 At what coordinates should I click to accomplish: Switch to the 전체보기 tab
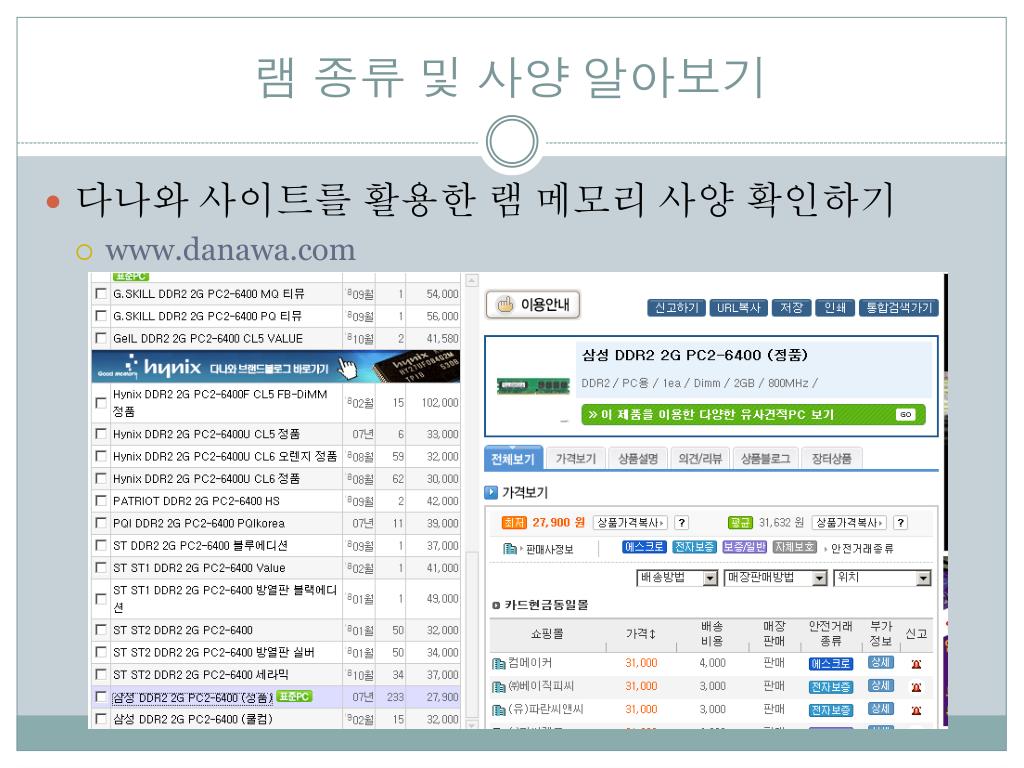coord(513,459)
